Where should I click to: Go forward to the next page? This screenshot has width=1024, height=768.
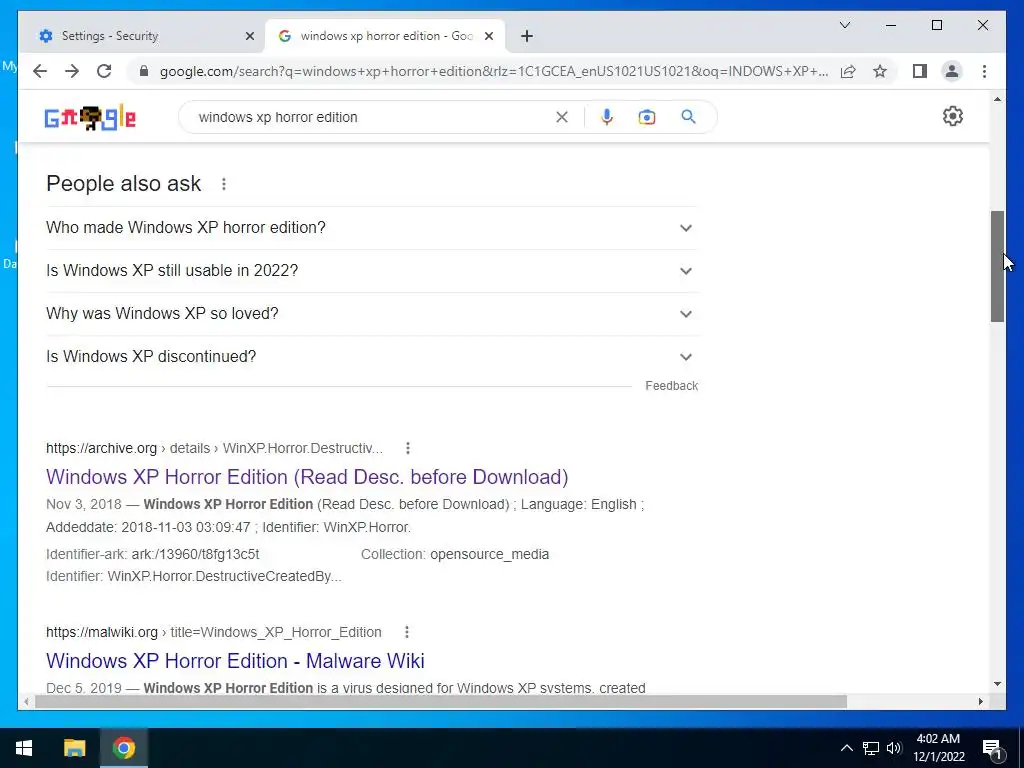click(x=72, y=71)
